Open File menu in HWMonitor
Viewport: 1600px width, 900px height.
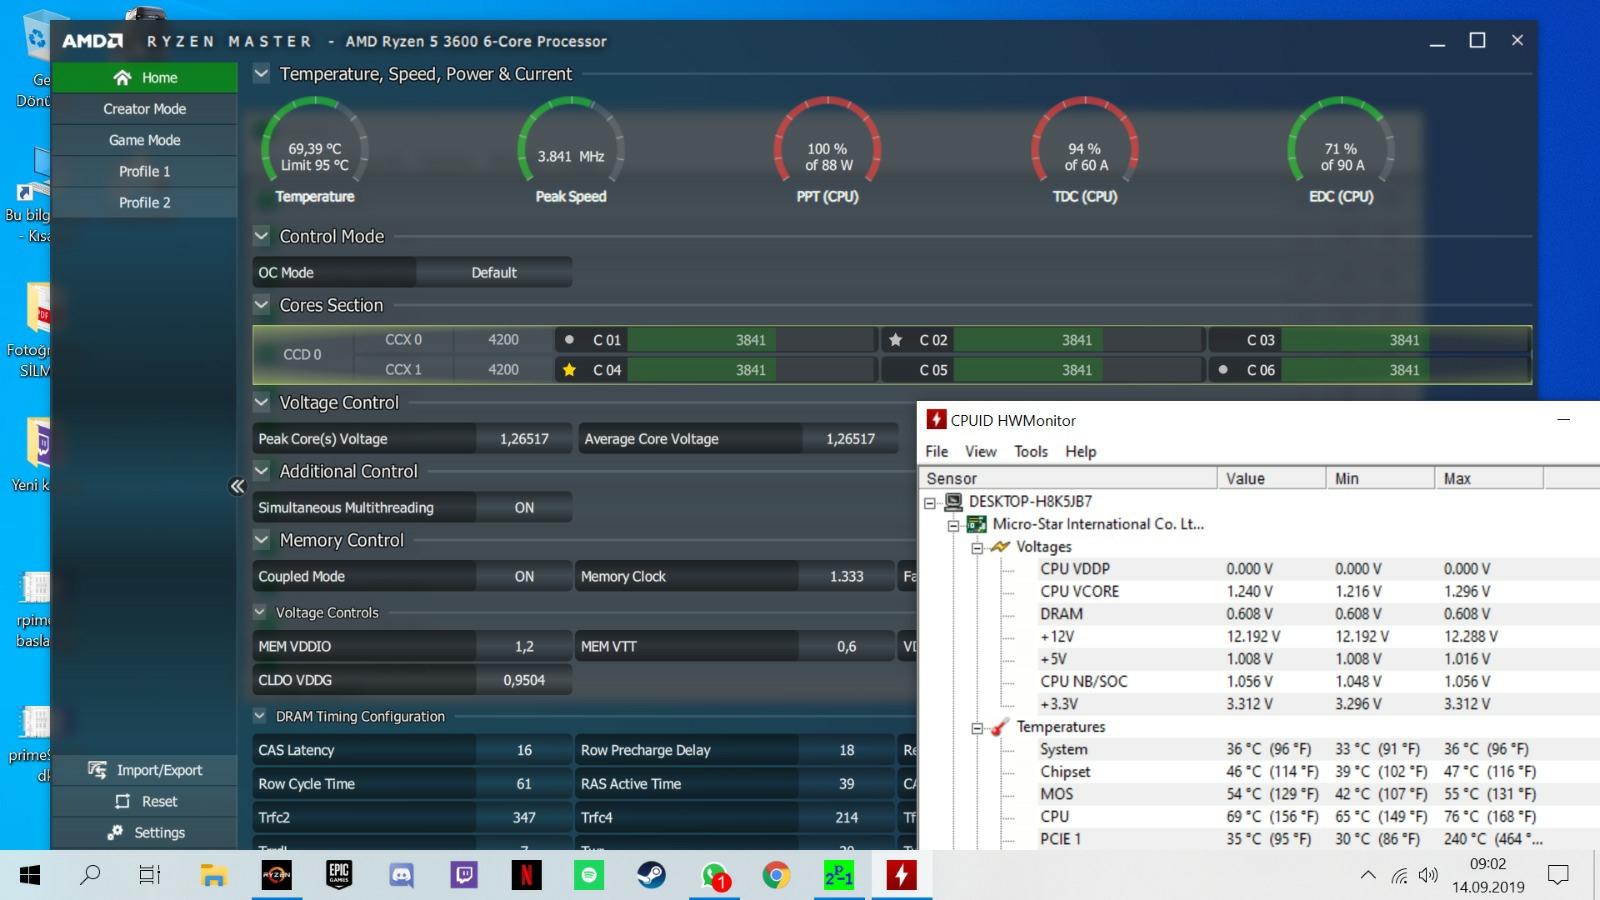937,451
